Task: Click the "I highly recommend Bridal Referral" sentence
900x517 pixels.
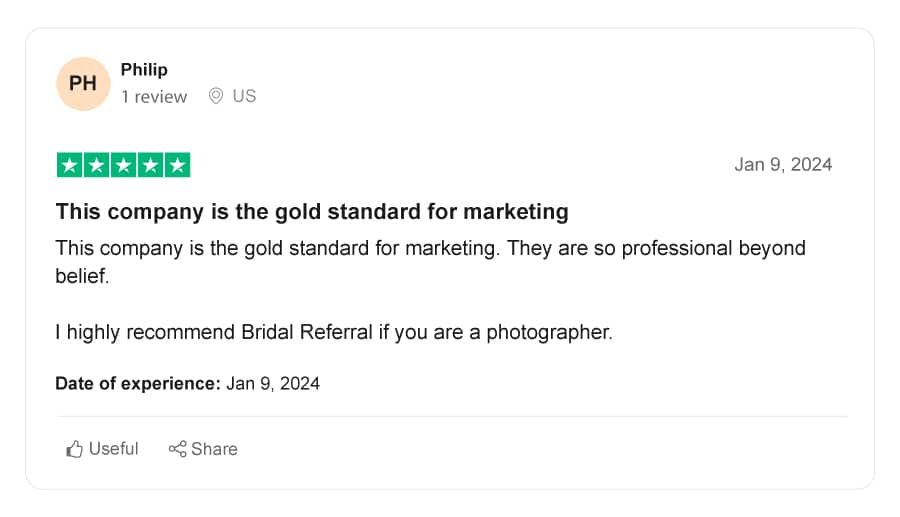Action: click(x=334, y=332)
